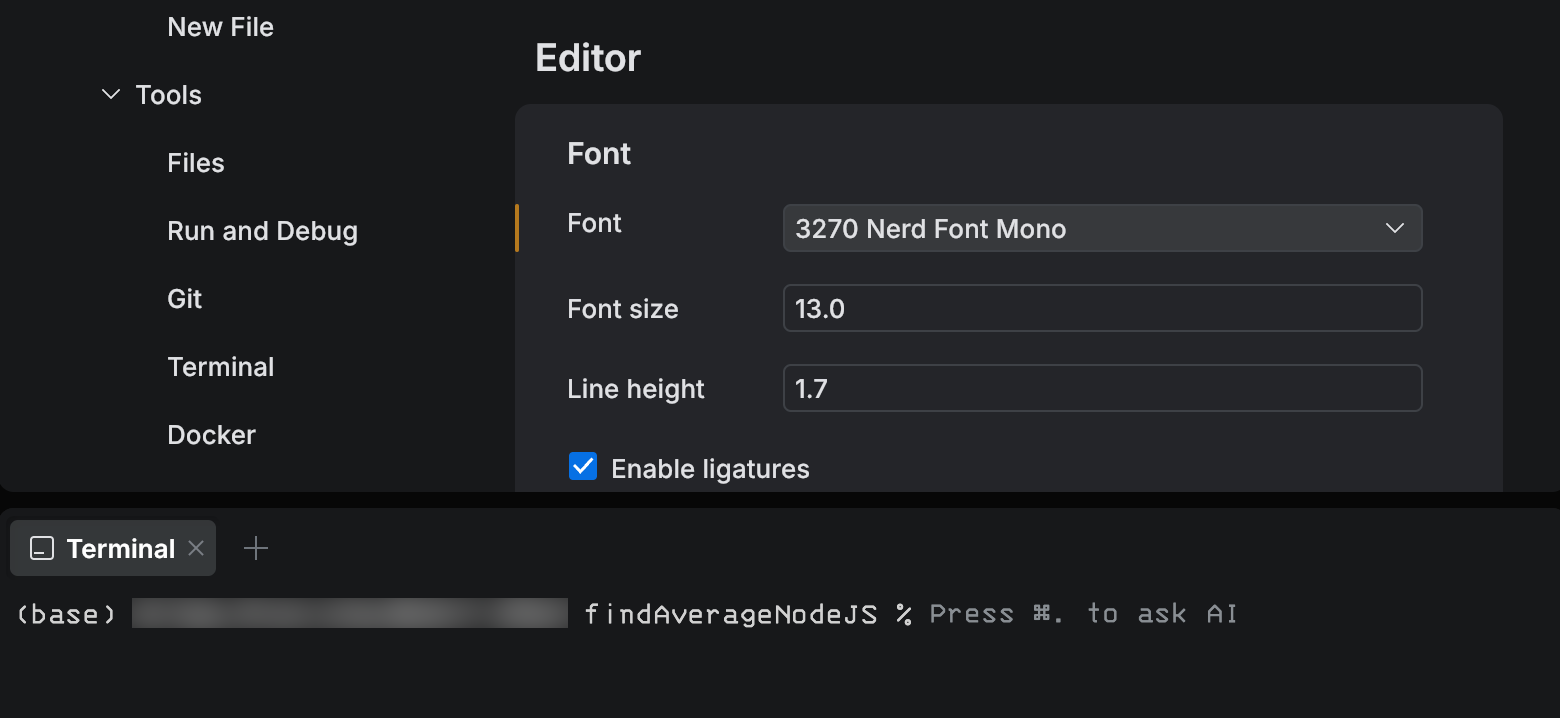
Task: Open a new terminal with the plus icon
Action: click(x=256, y=547)
